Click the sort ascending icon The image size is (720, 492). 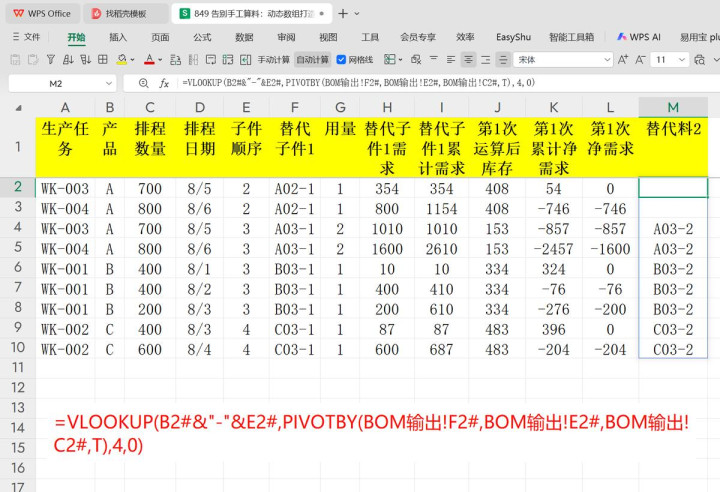pos(68,60)
